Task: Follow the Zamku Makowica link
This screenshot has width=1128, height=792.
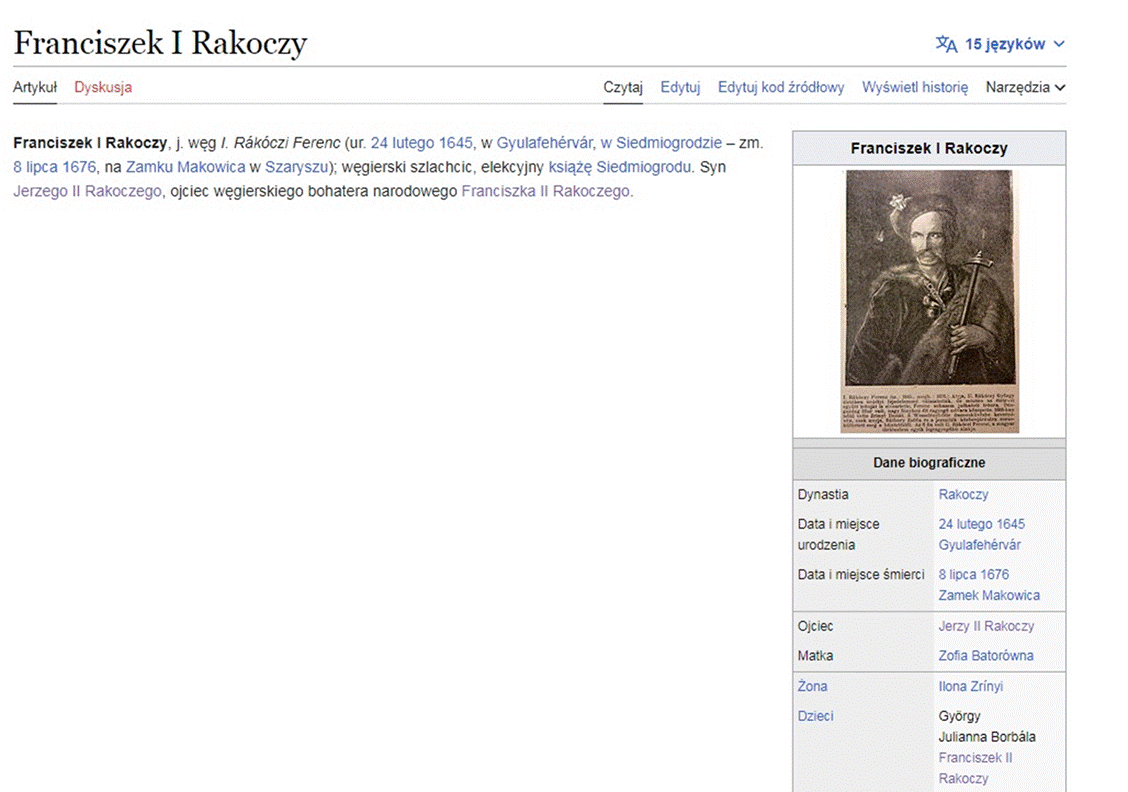Action: (186, 167)
